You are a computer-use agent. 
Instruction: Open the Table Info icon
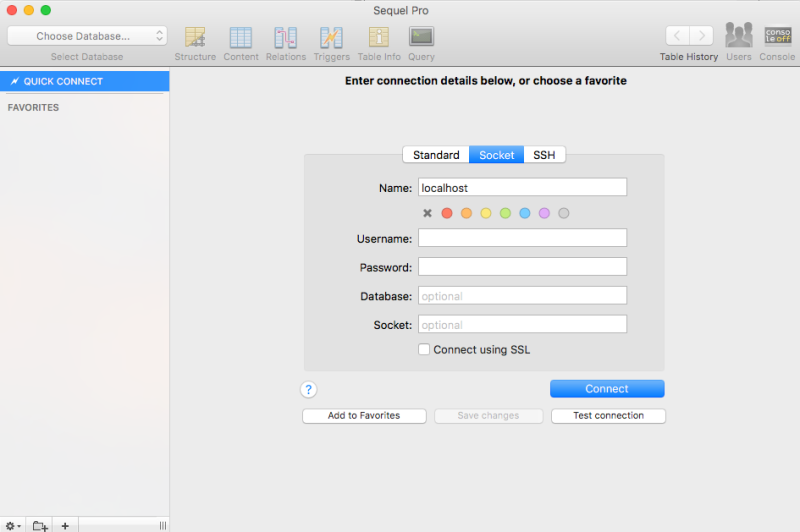click(379, 37)
